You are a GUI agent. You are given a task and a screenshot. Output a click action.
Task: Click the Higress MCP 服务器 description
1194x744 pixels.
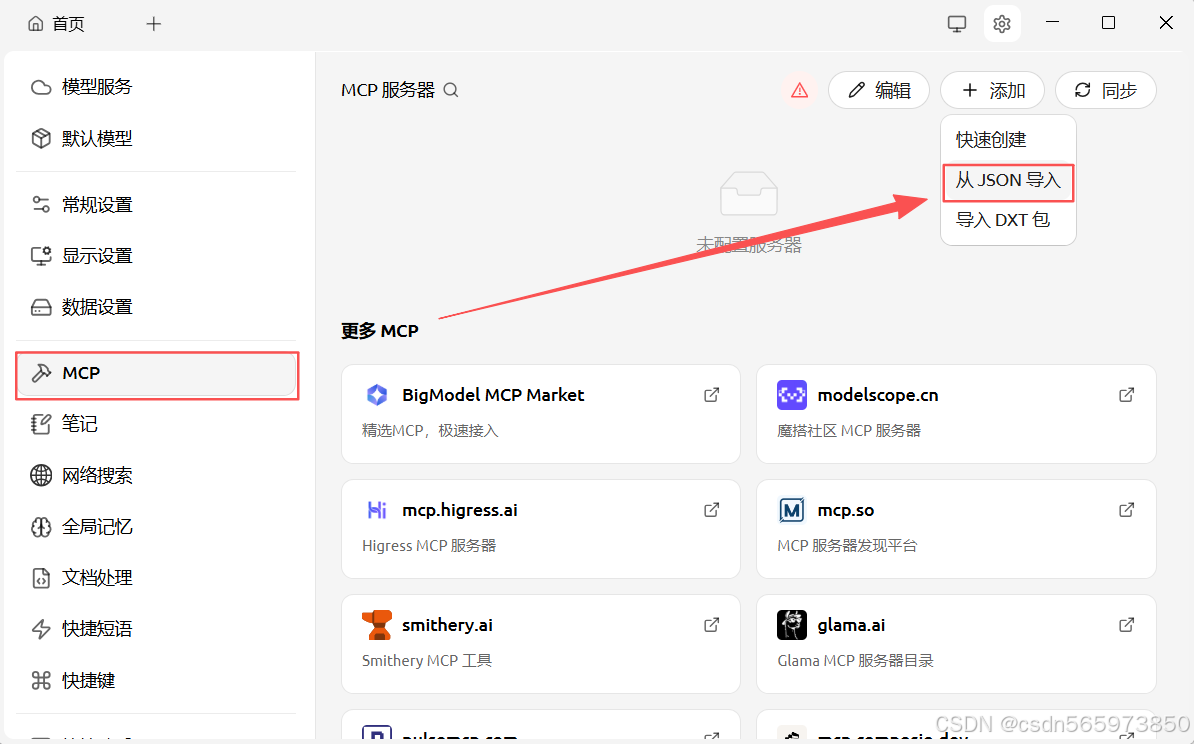(x=429, y=546)
